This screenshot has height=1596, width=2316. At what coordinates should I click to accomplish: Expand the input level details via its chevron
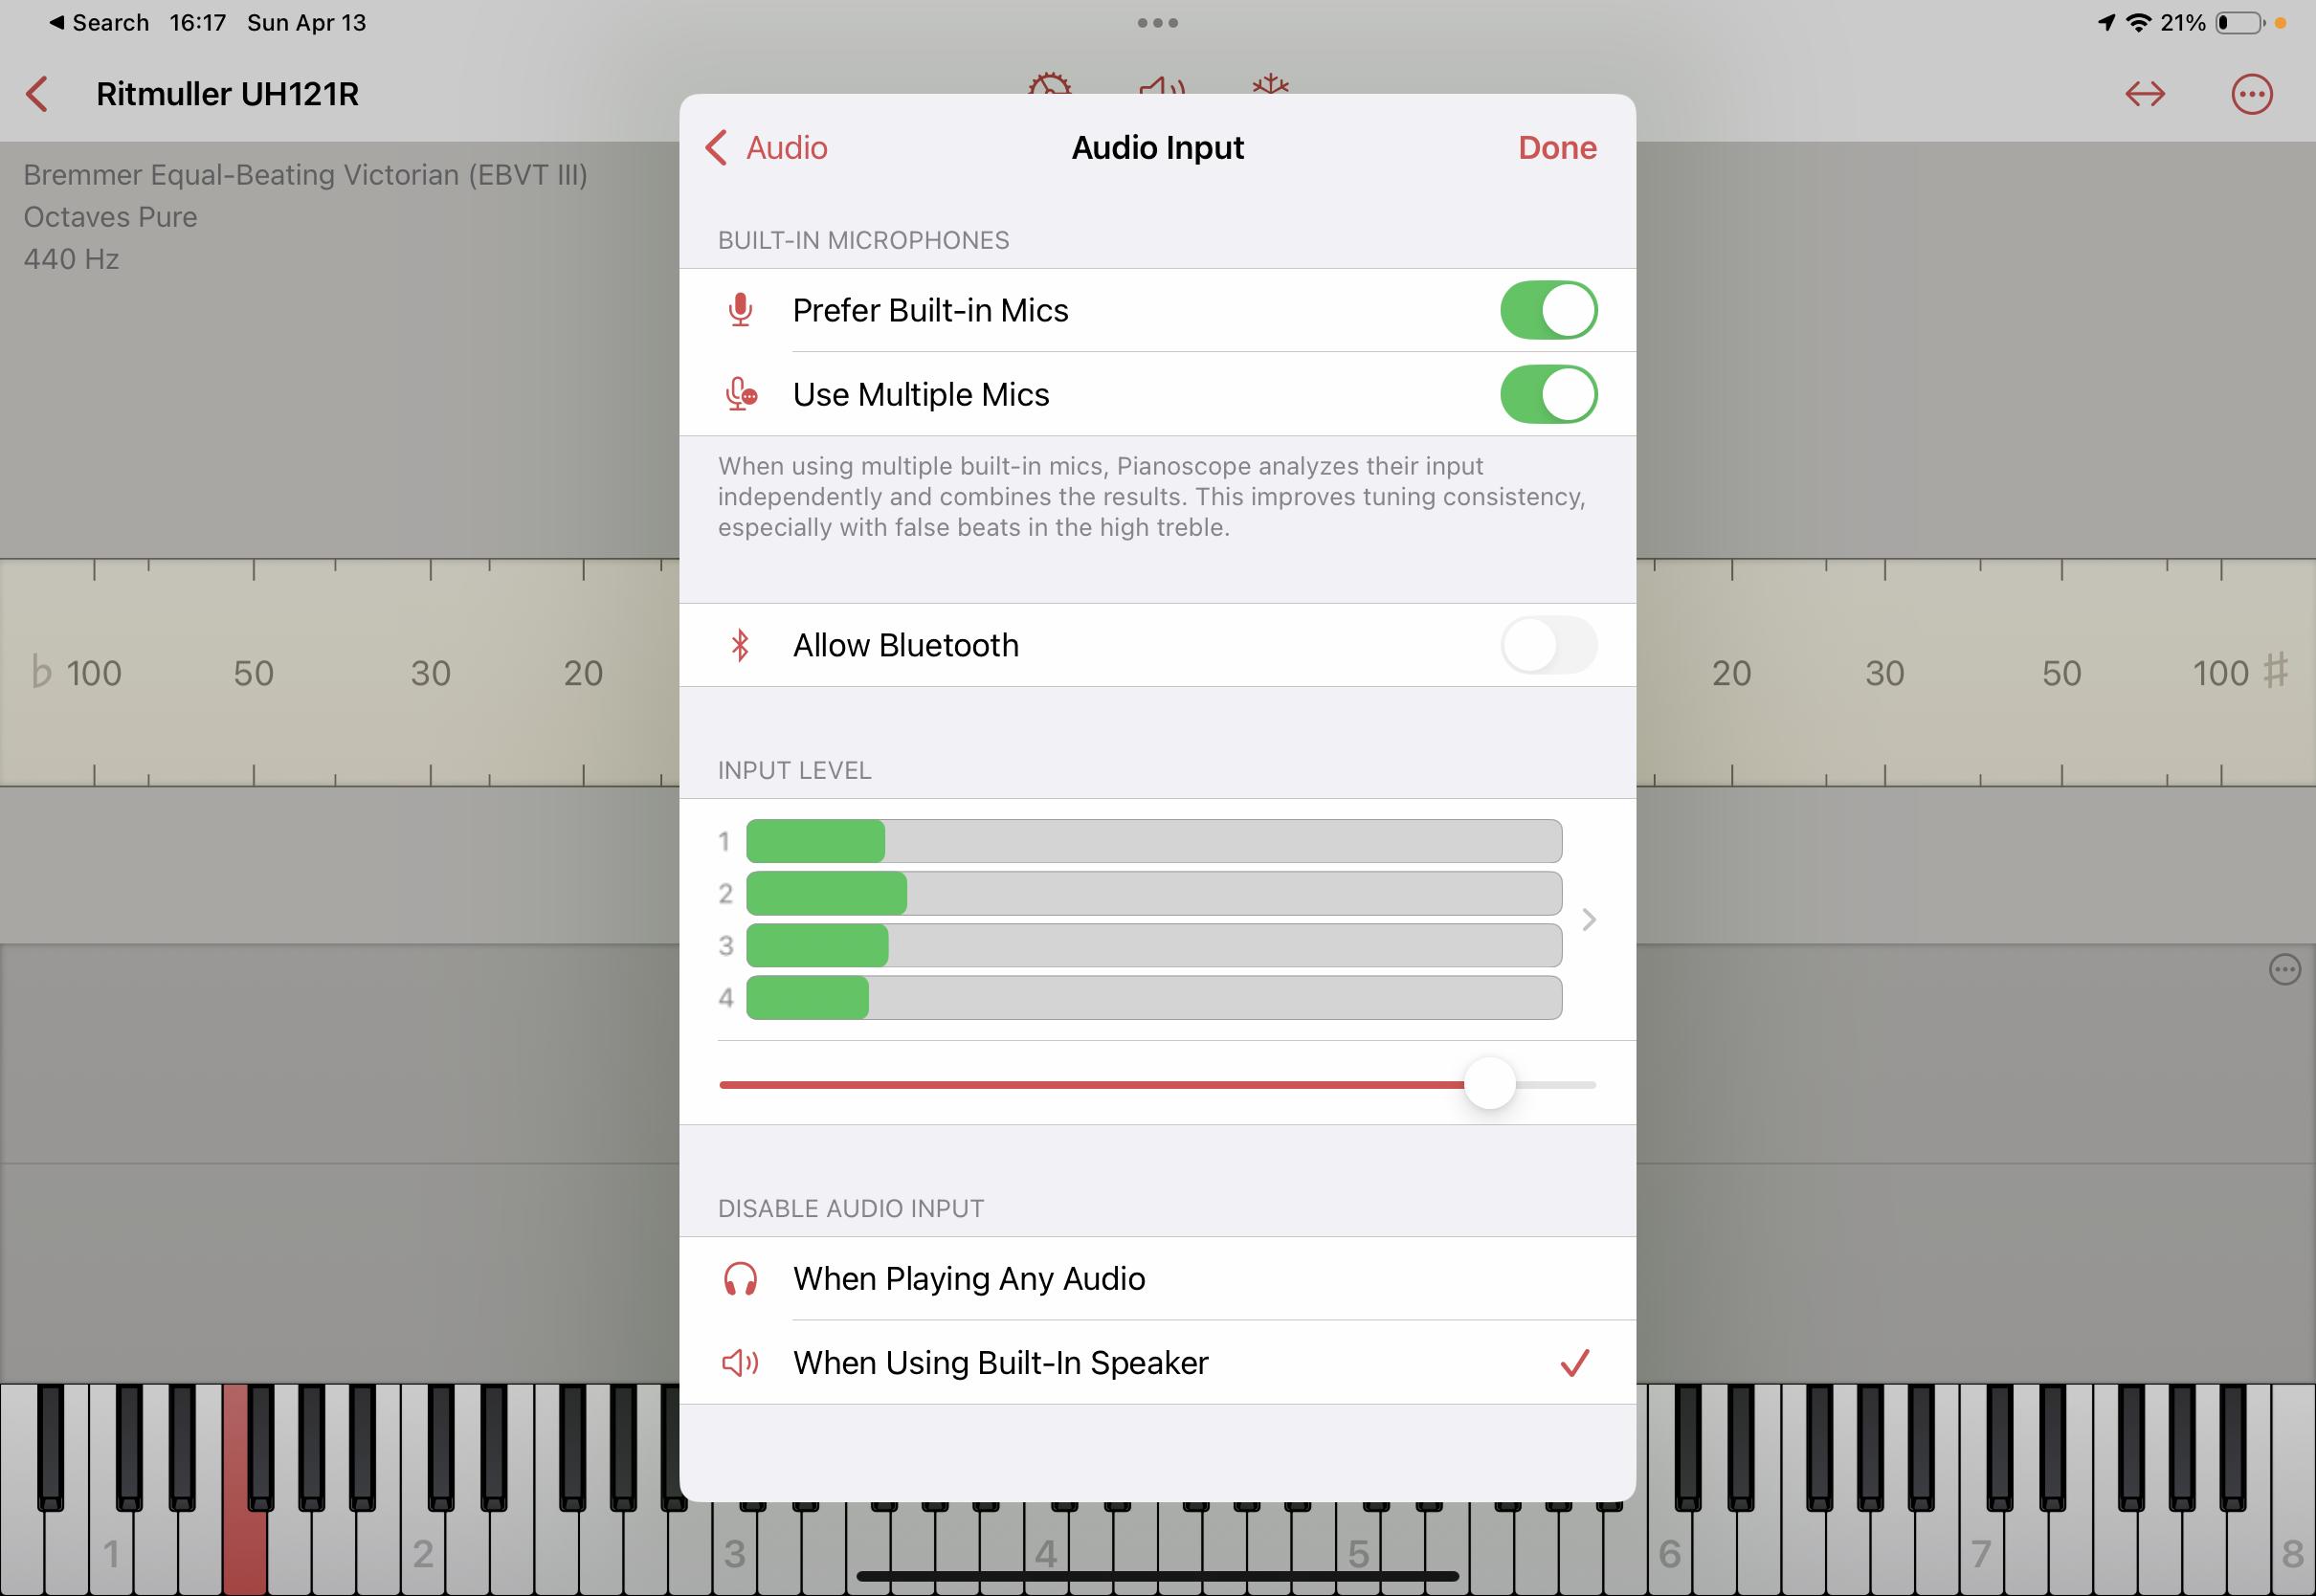(x=1589, y=919)
